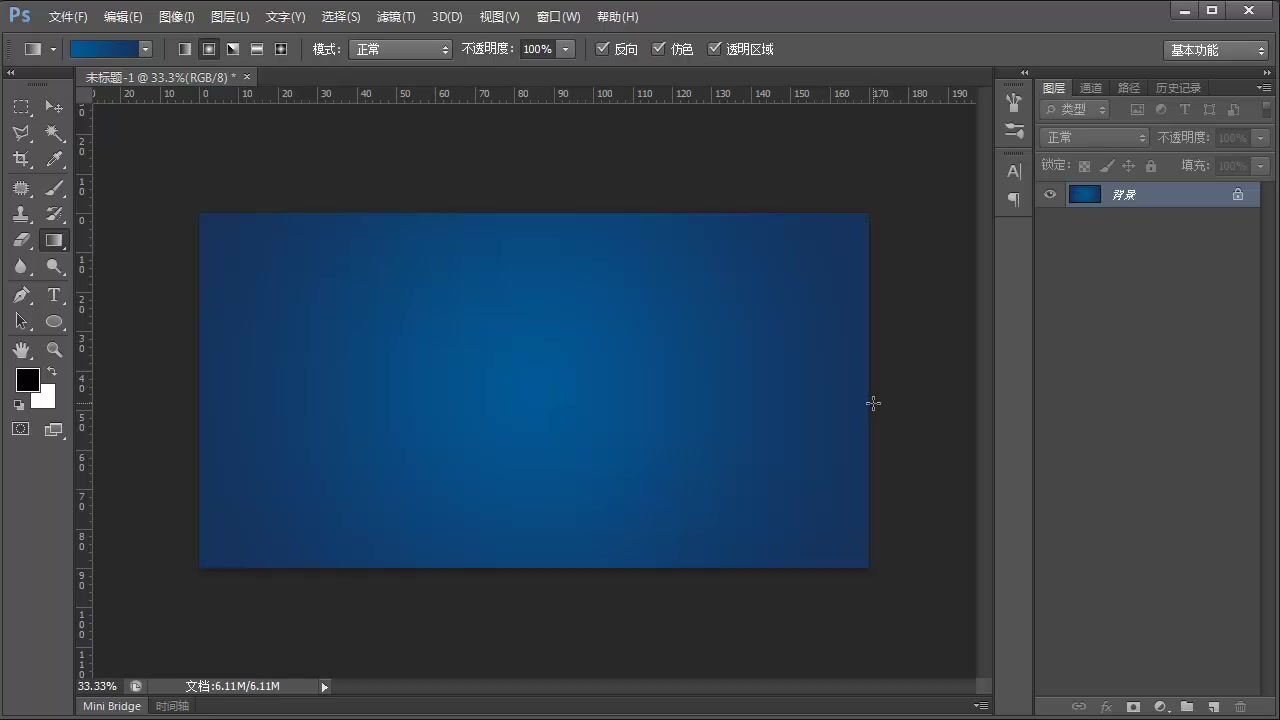Select the Eyedropper tool
This screenshot has height=720, width=1280.
(x=54, y=159)
